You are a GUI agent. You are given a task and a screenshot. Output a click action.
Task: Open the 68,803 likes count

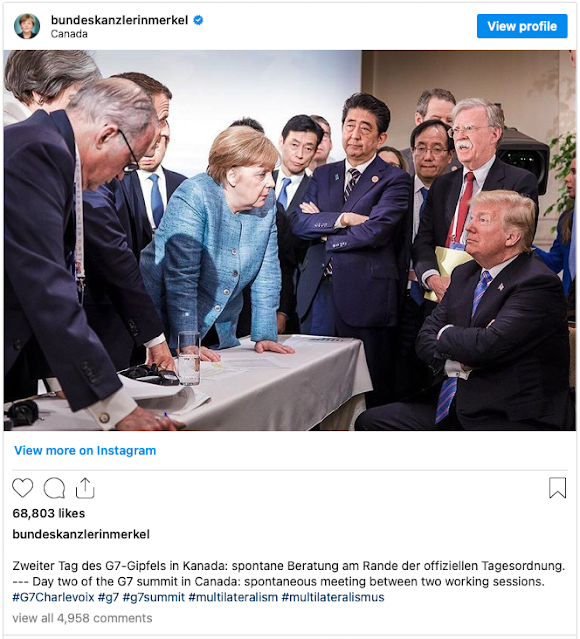[49, 513]
